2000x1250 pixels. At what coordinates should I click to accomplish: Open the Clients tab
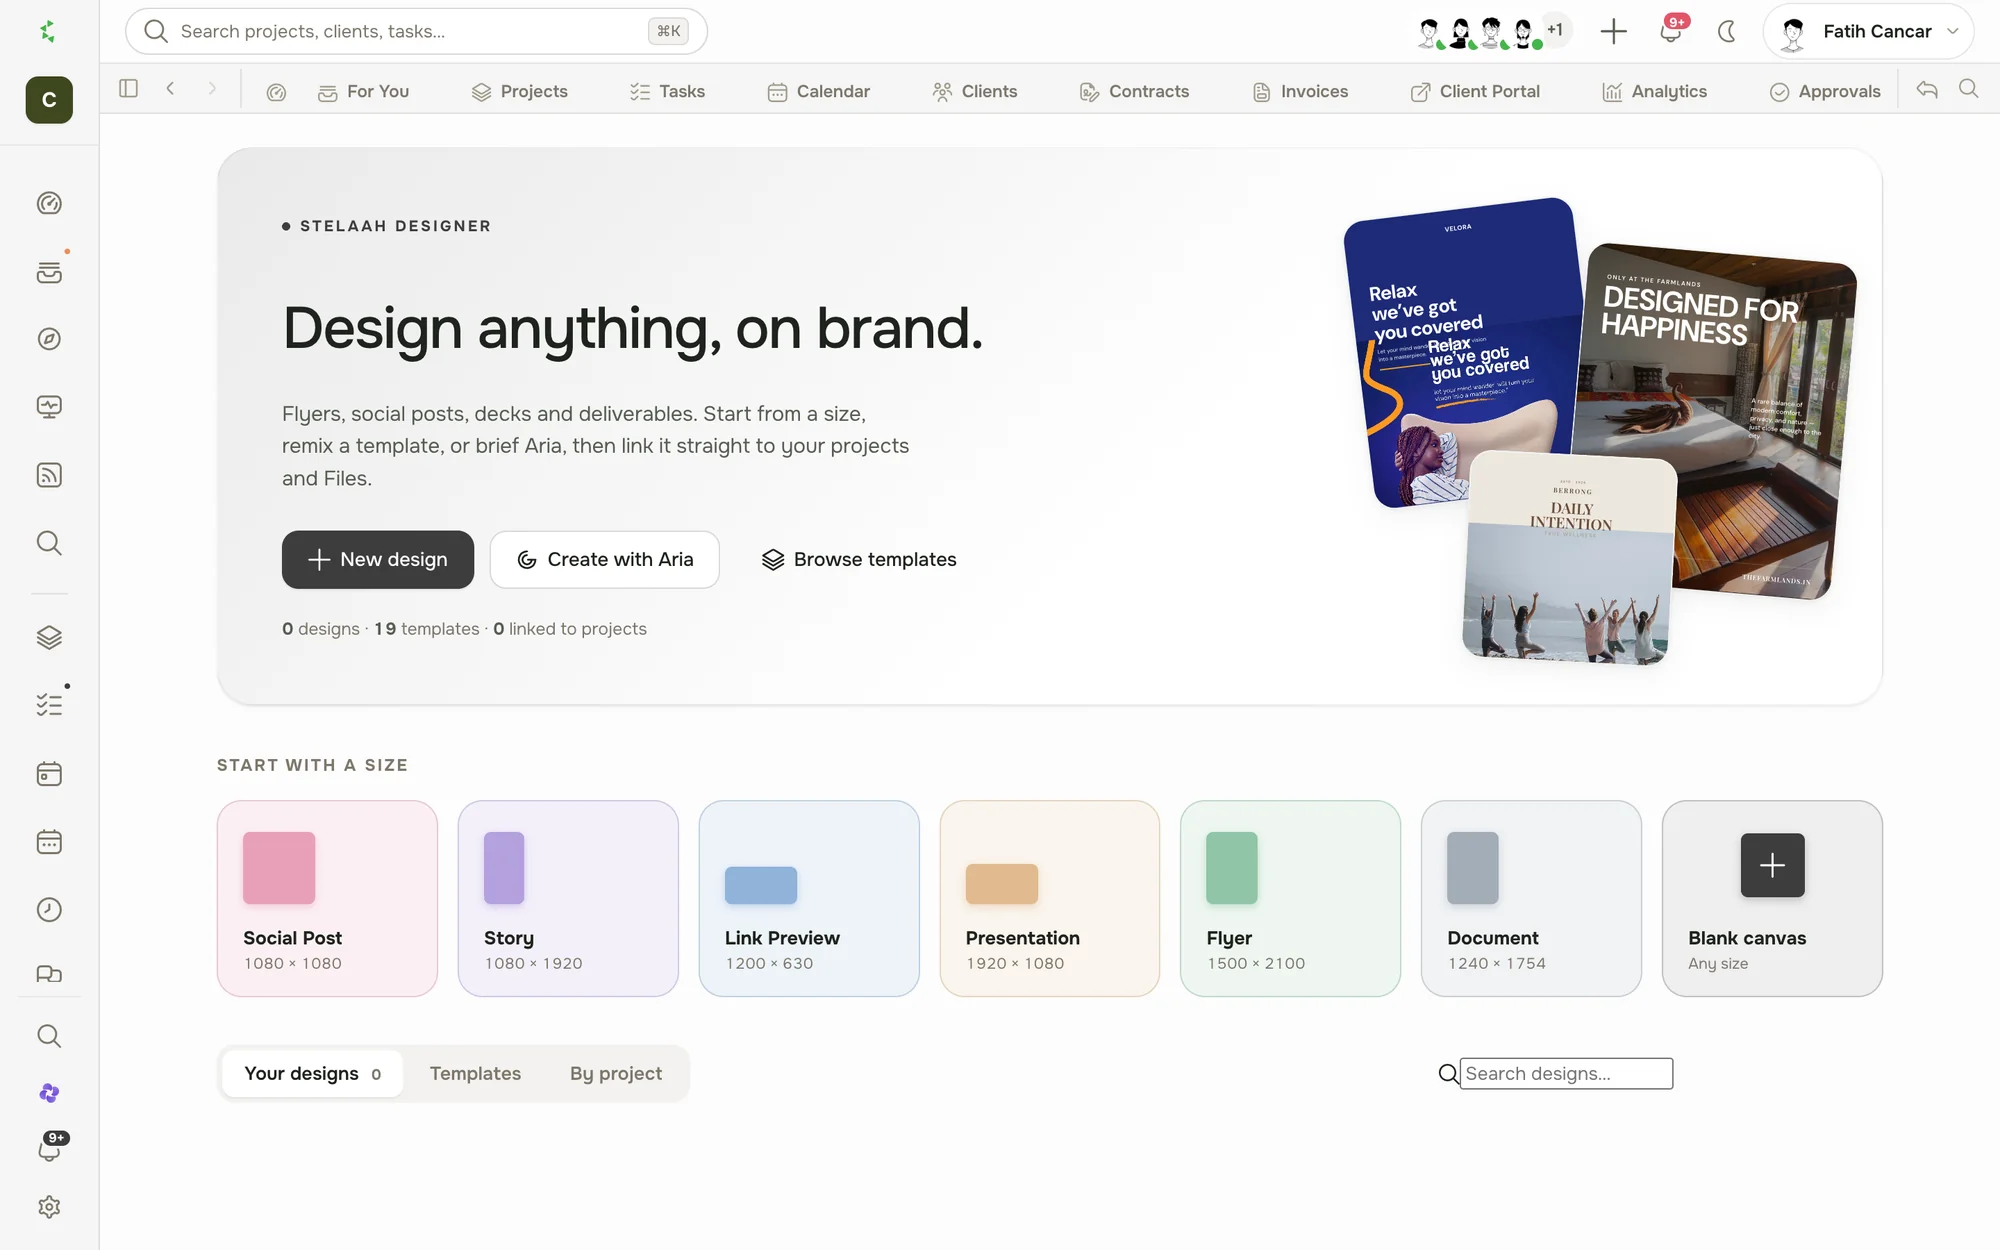(975, 92)
